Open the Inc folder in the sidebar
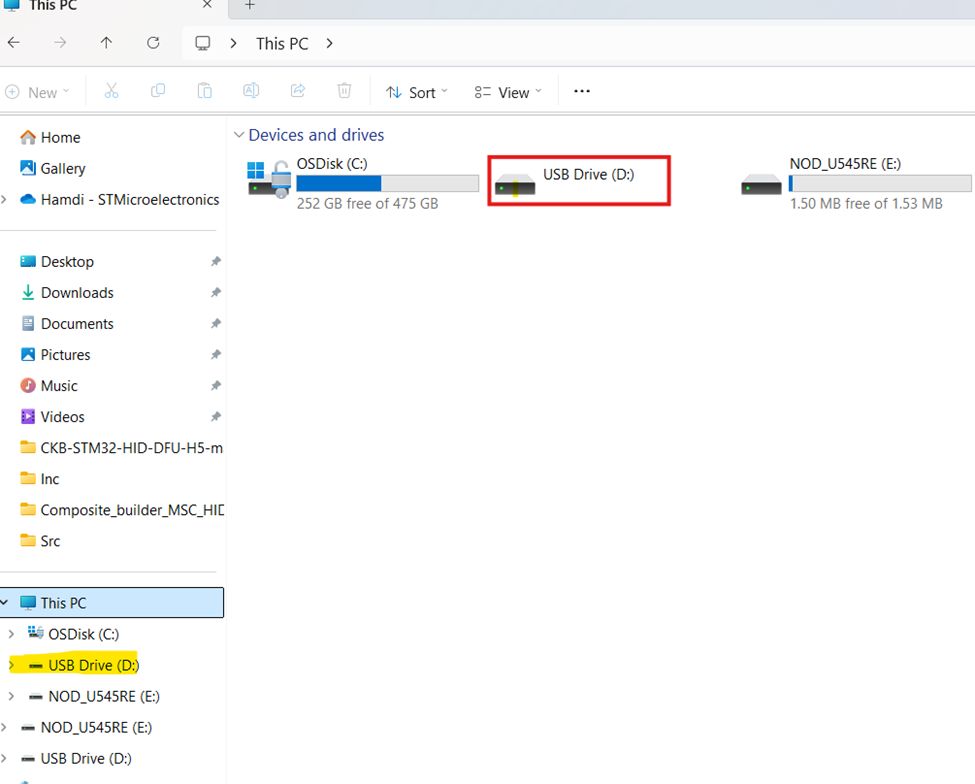Screen dimensions: 975x784 50,479
